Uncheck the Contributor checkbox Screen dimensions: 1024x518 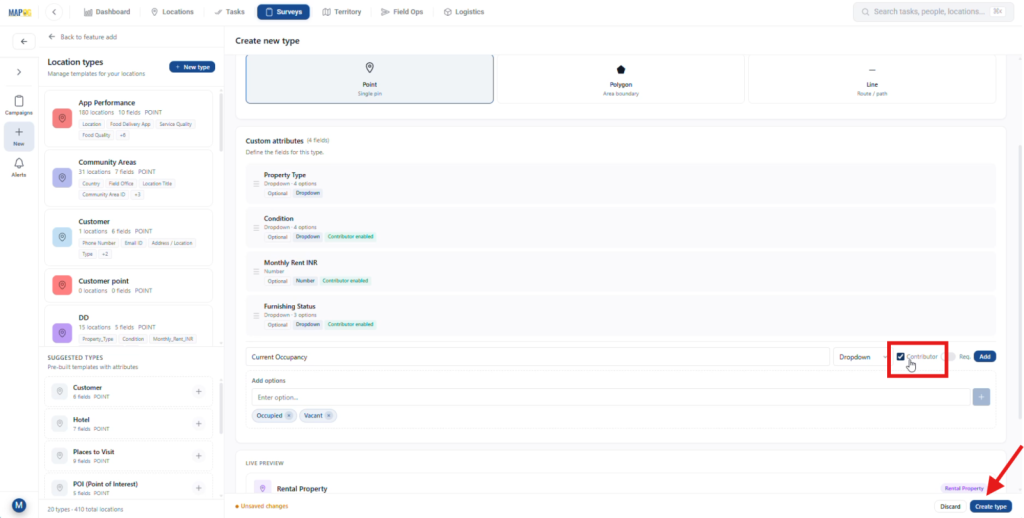point(901,357)
